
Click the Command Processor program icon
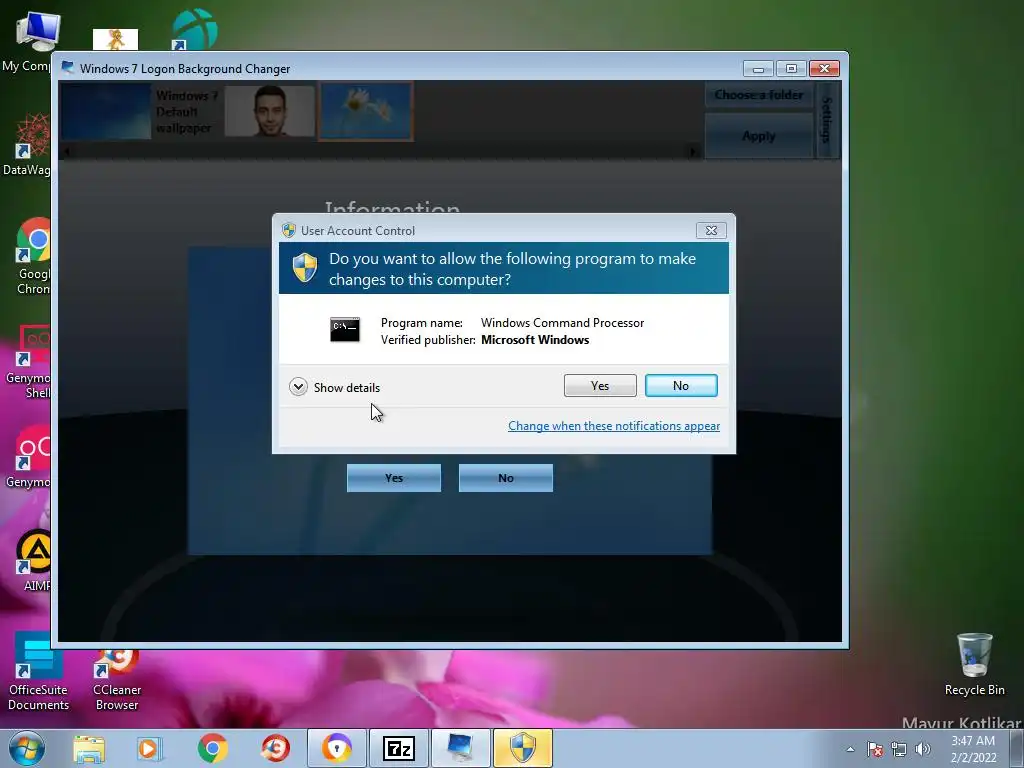point(345,330)
